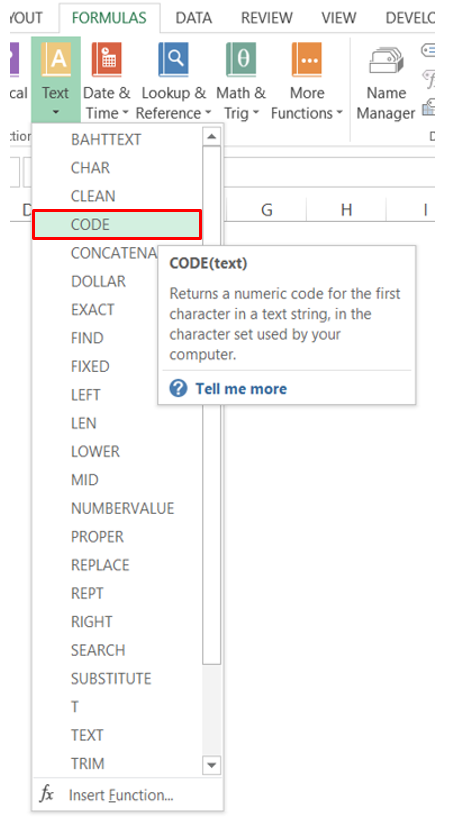Open the Lookup & Reference book icon
Viewport: 451px width, 818px height.
tap(173, 59)
